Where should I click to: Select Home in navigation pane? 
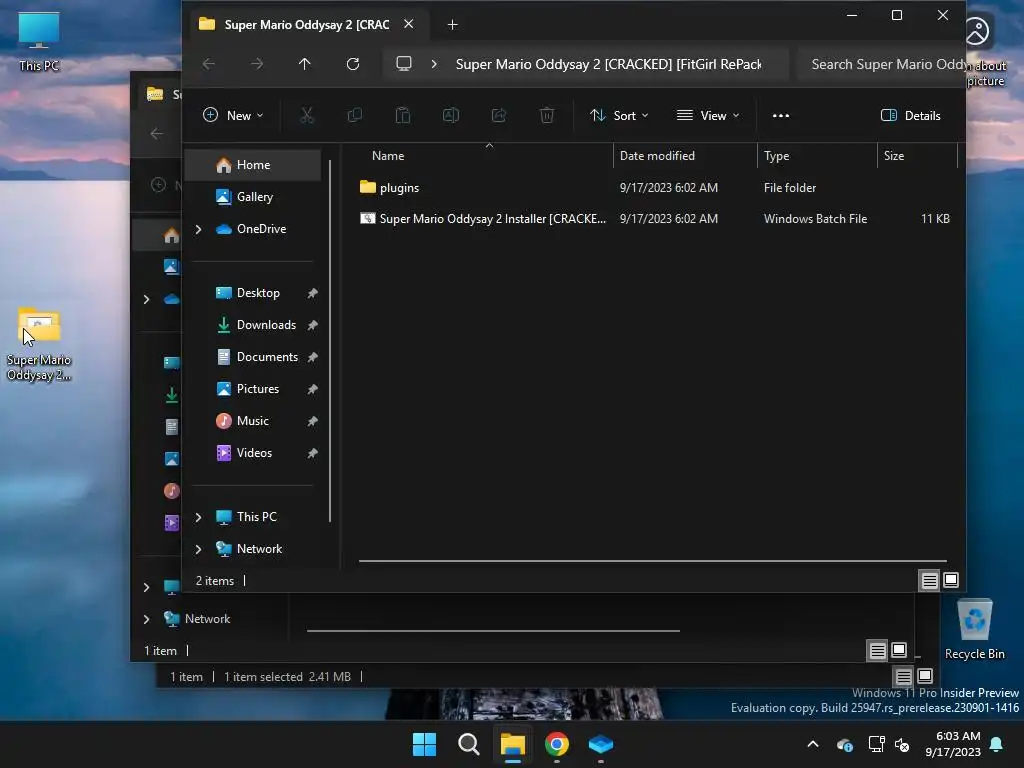[253, 165]
